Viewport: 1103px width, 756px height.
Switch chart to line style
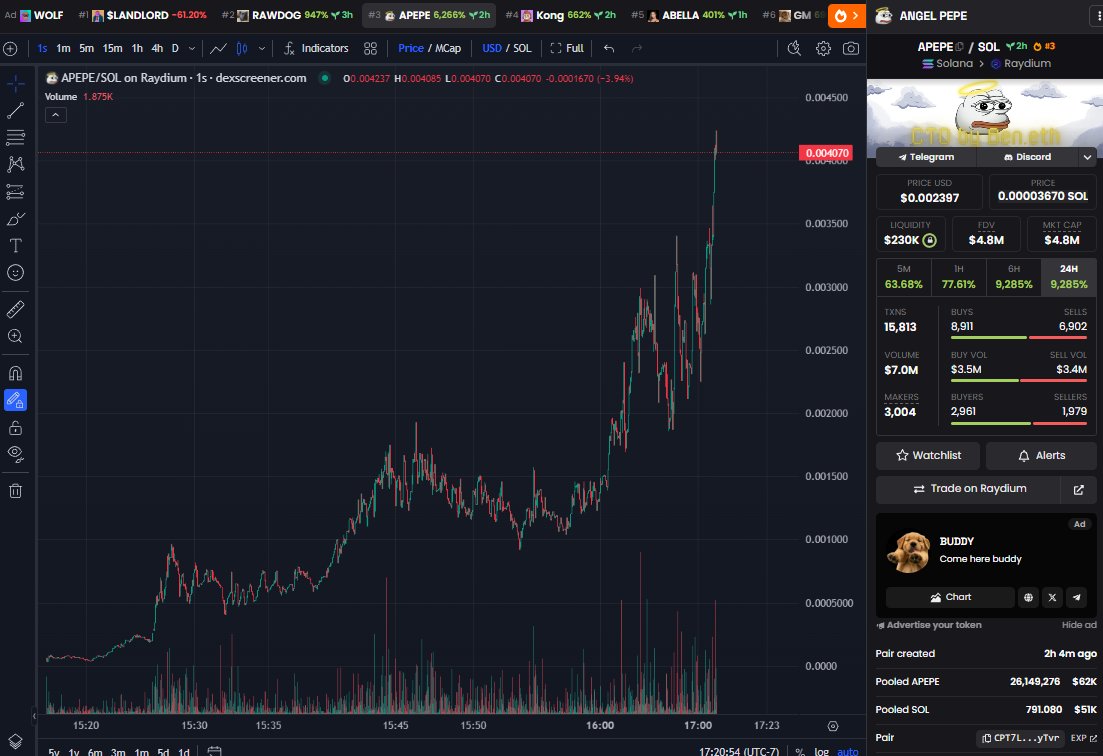click(x=219, y=49)
